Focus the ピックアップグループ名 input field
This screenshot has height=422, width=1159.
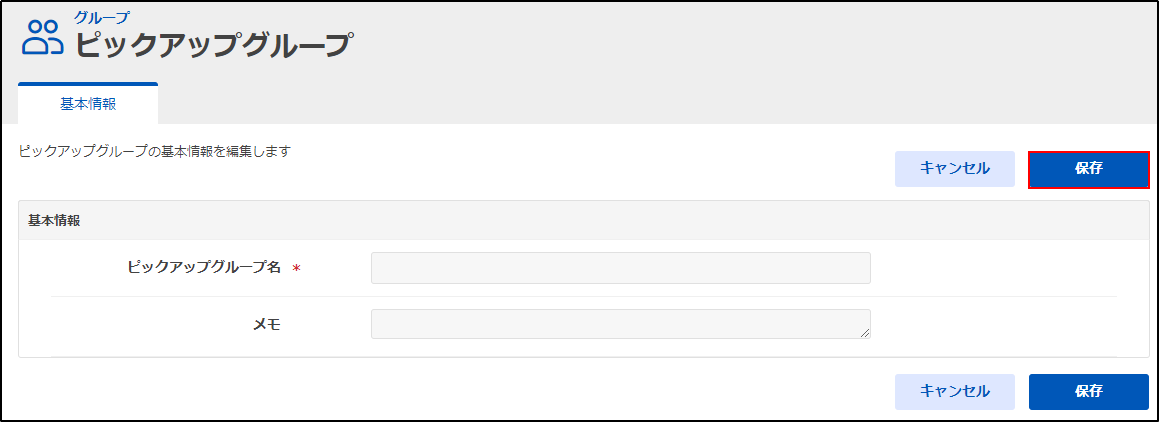621,268
